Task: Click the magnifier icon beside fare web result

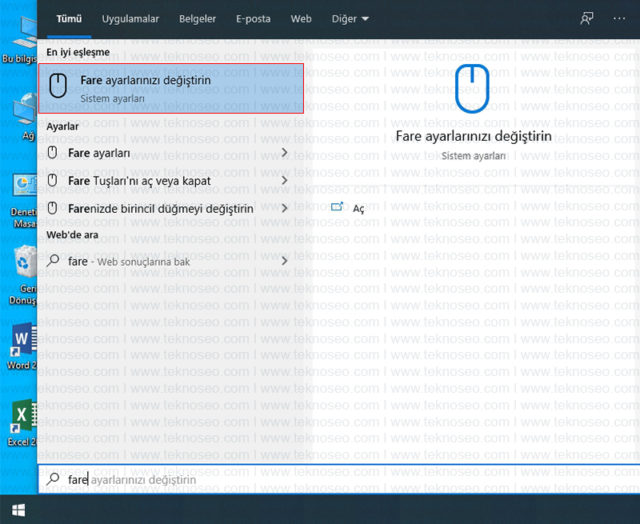Action: tap(53, 260)
